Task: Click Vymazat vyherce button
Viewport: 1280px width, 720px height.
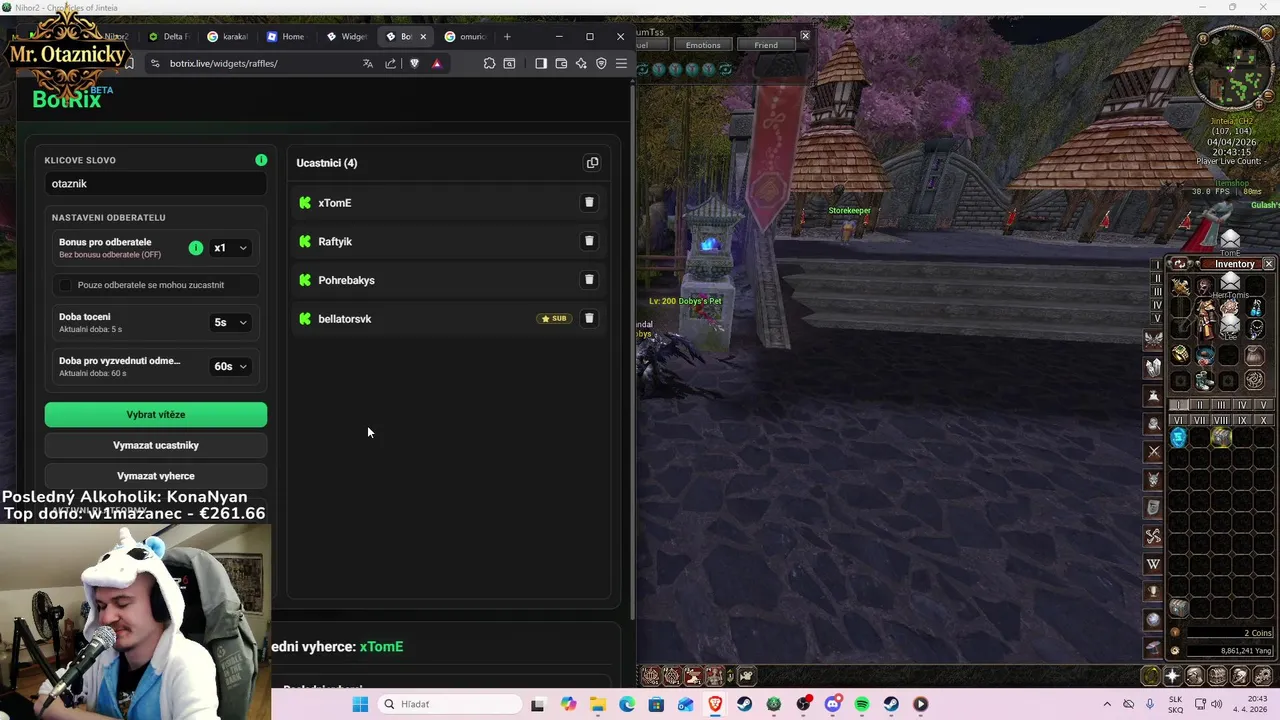Action: click(156, 476)
